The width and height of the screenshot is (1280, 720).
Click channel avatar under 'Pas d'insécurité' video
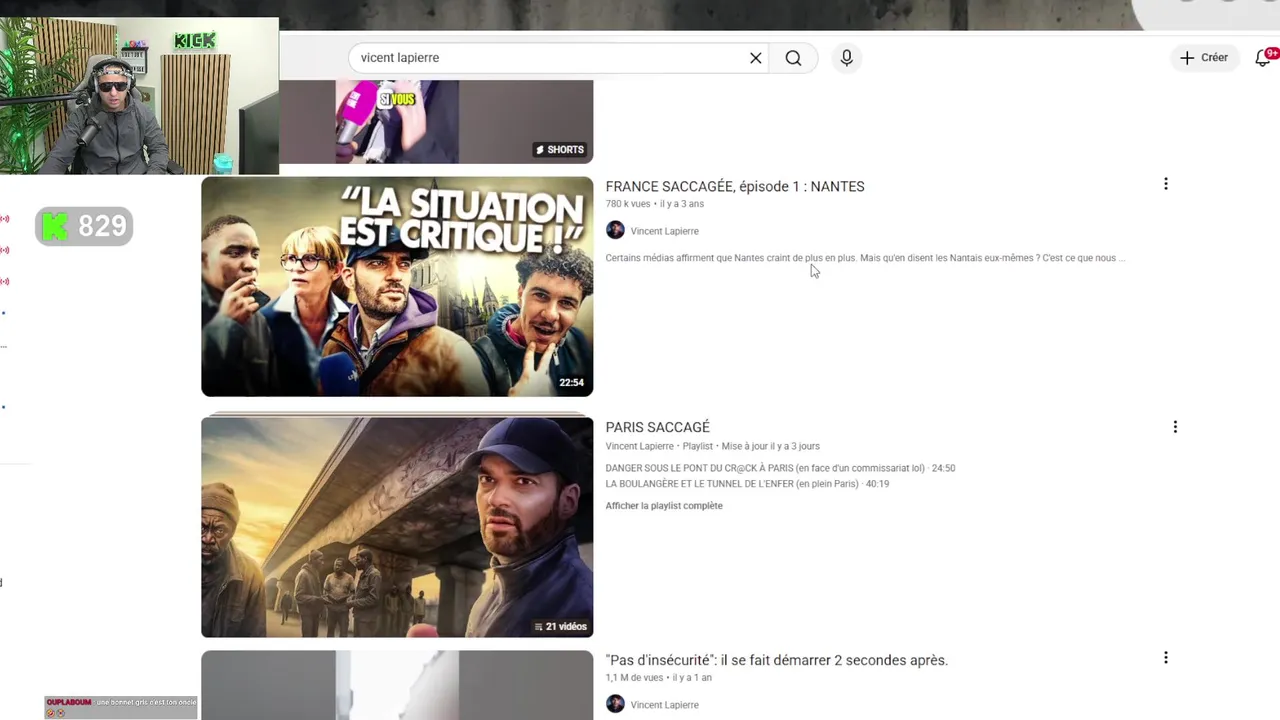coord(615,704)
